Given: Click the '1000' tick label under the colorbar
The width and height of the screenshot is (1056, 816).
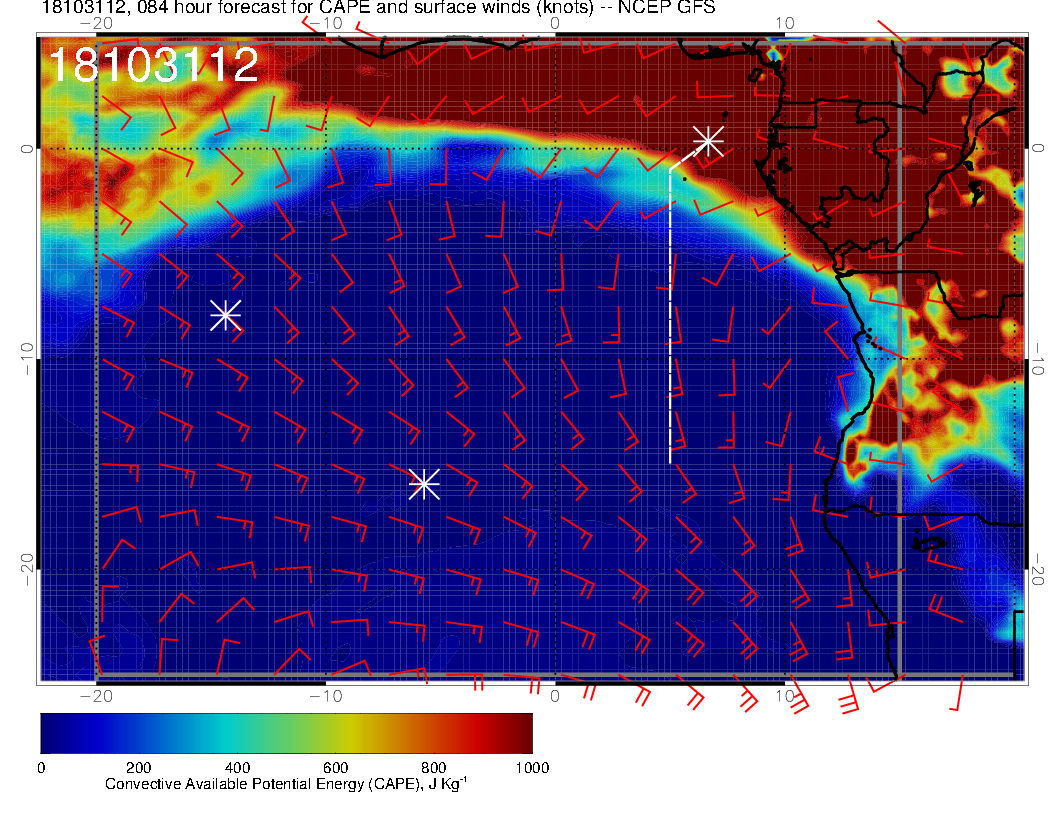Looking at the screenshot, I should [x=532, y=768].
